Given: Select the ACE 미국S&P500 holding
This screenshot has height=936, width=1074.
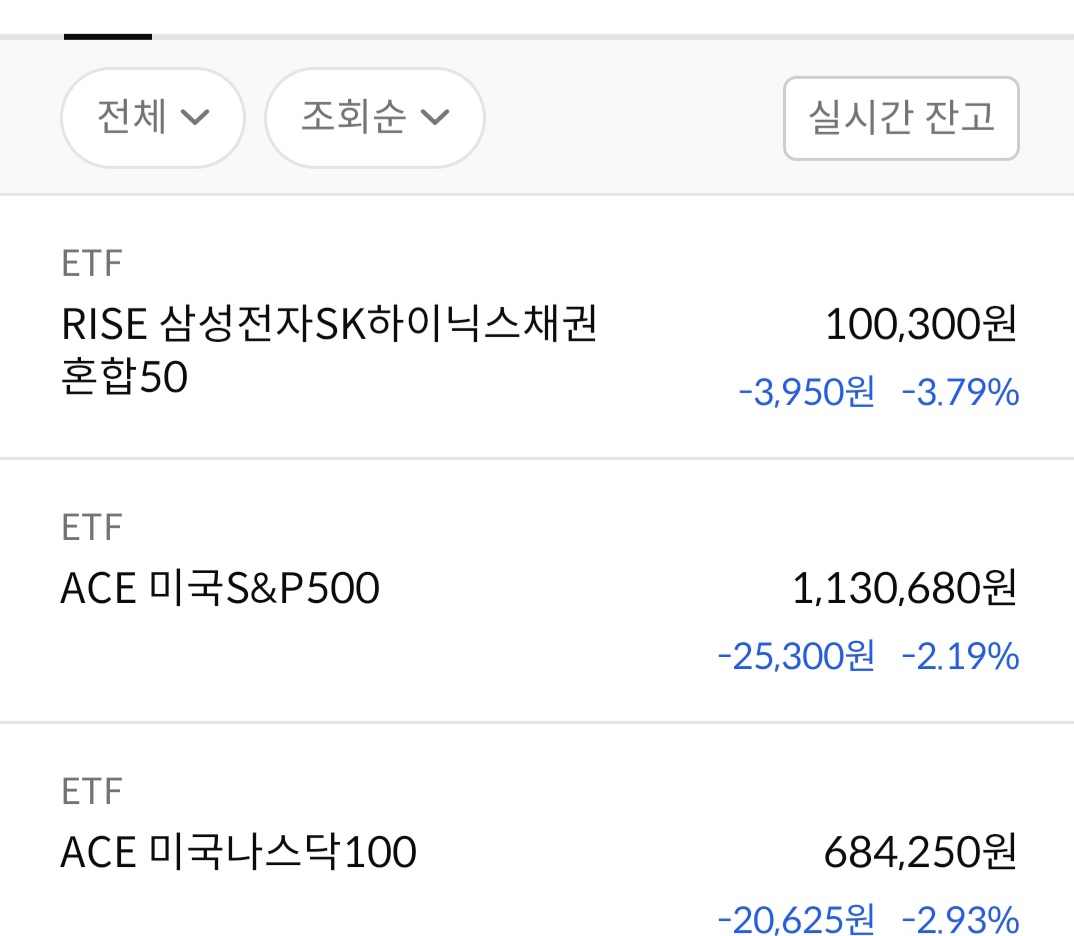Looking at the screenshot, I should 220,589.
